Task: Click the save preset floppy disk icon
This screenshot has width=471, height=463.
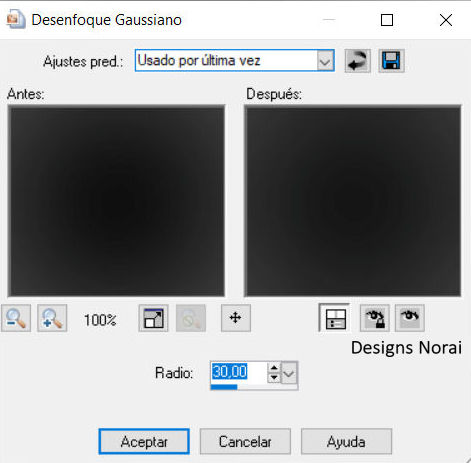Action: [391, 61]
